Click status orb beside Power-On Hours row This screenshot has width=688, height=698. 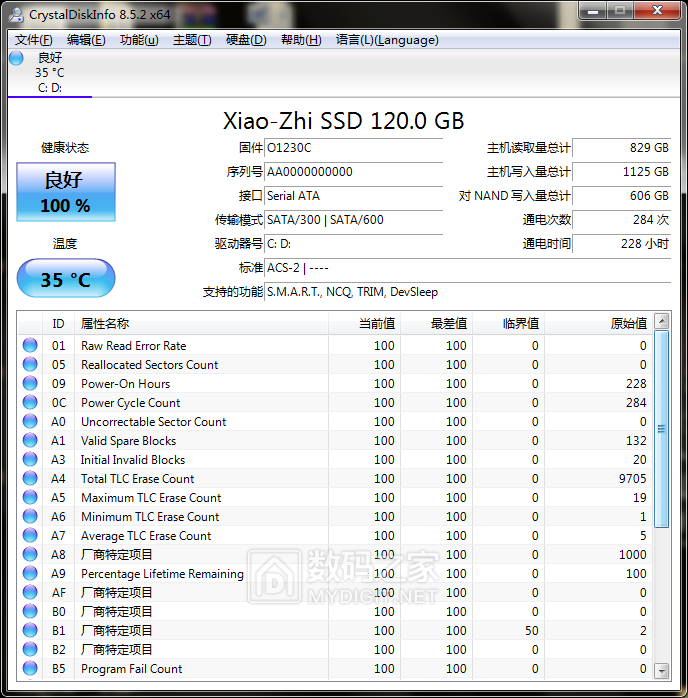tap(30, 384)
